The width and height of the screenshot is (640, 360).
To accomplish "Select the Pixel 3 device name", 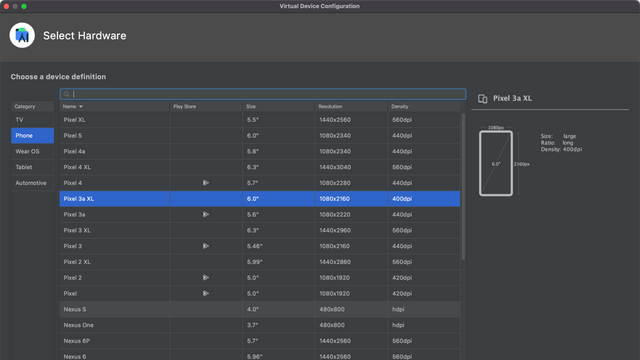I will pyautogui.click(x=73, y=246).
